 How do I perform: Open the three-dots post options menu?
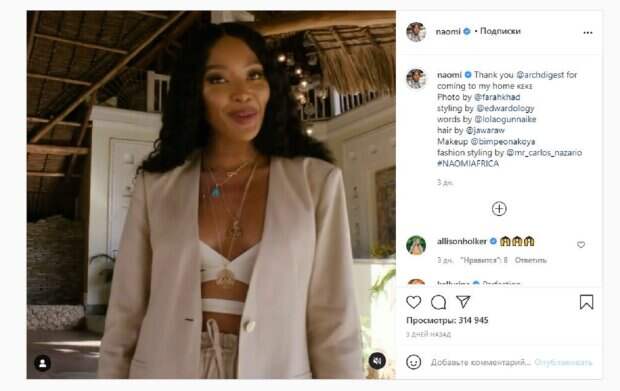(588, 32)
